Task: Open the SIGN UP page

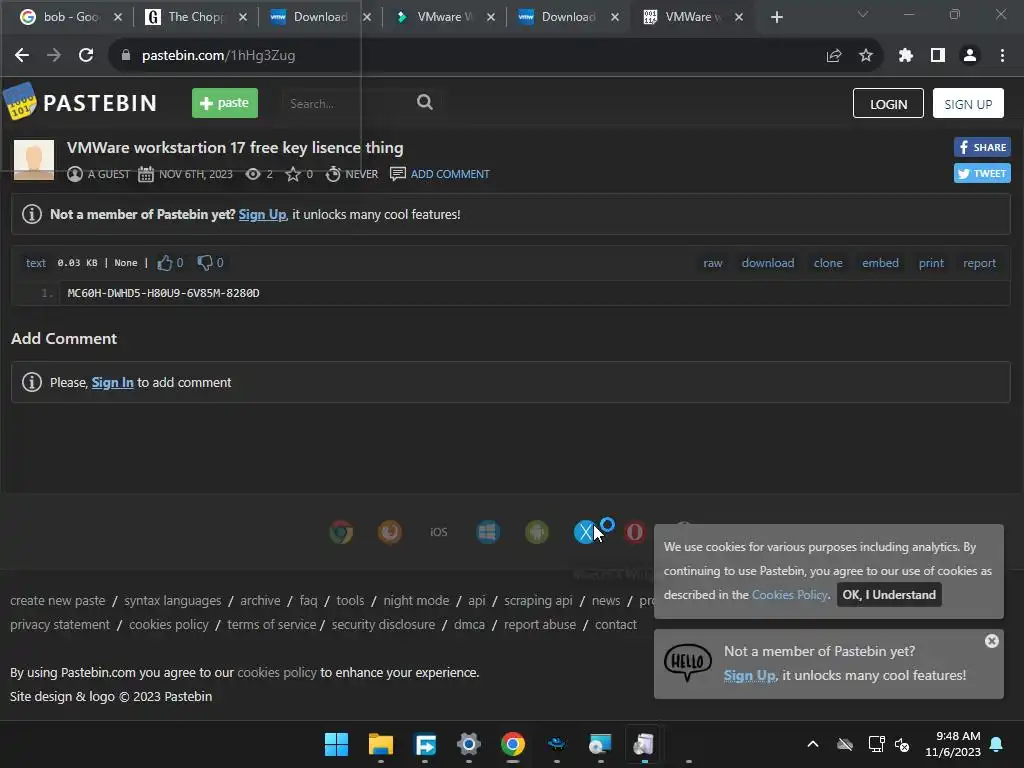Action: point(968,104)
